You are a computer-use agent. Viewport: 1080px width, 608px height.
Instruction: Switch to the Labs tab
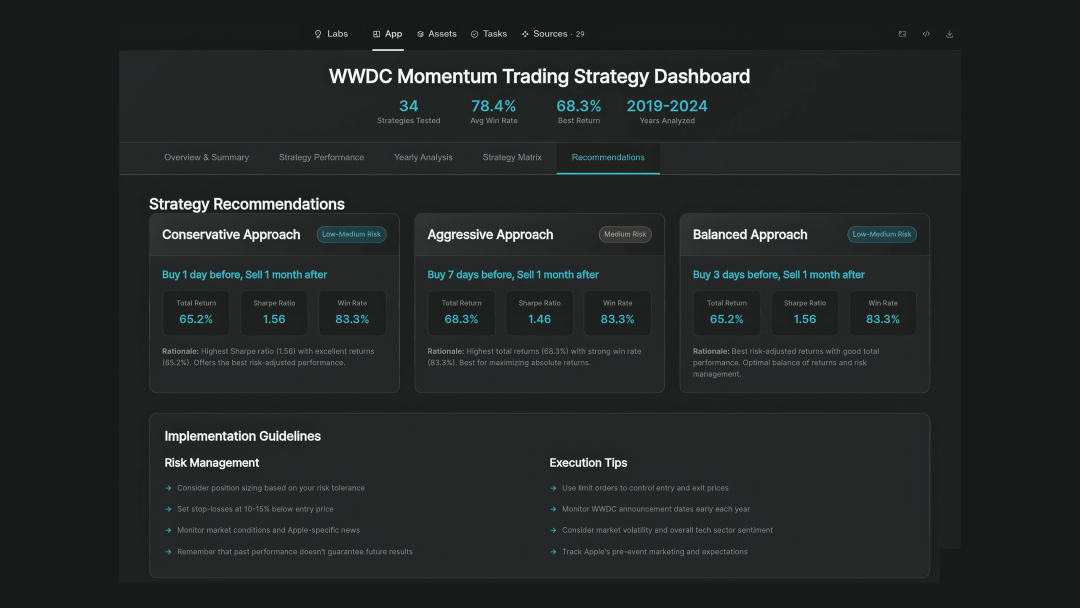[x=331, y=34]
